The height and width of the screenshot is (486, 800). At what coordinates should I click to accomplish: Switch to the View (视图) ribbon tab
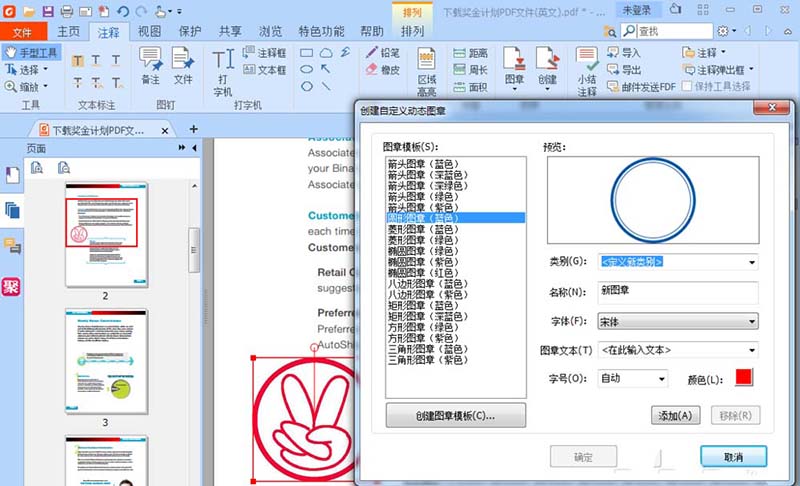[149, 31]
